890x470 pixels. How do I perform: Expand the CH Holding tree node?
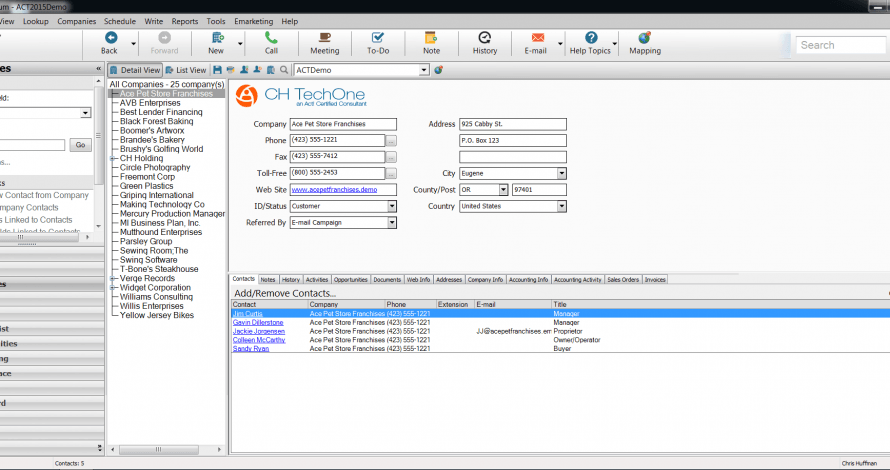click(x=112, y=158)
